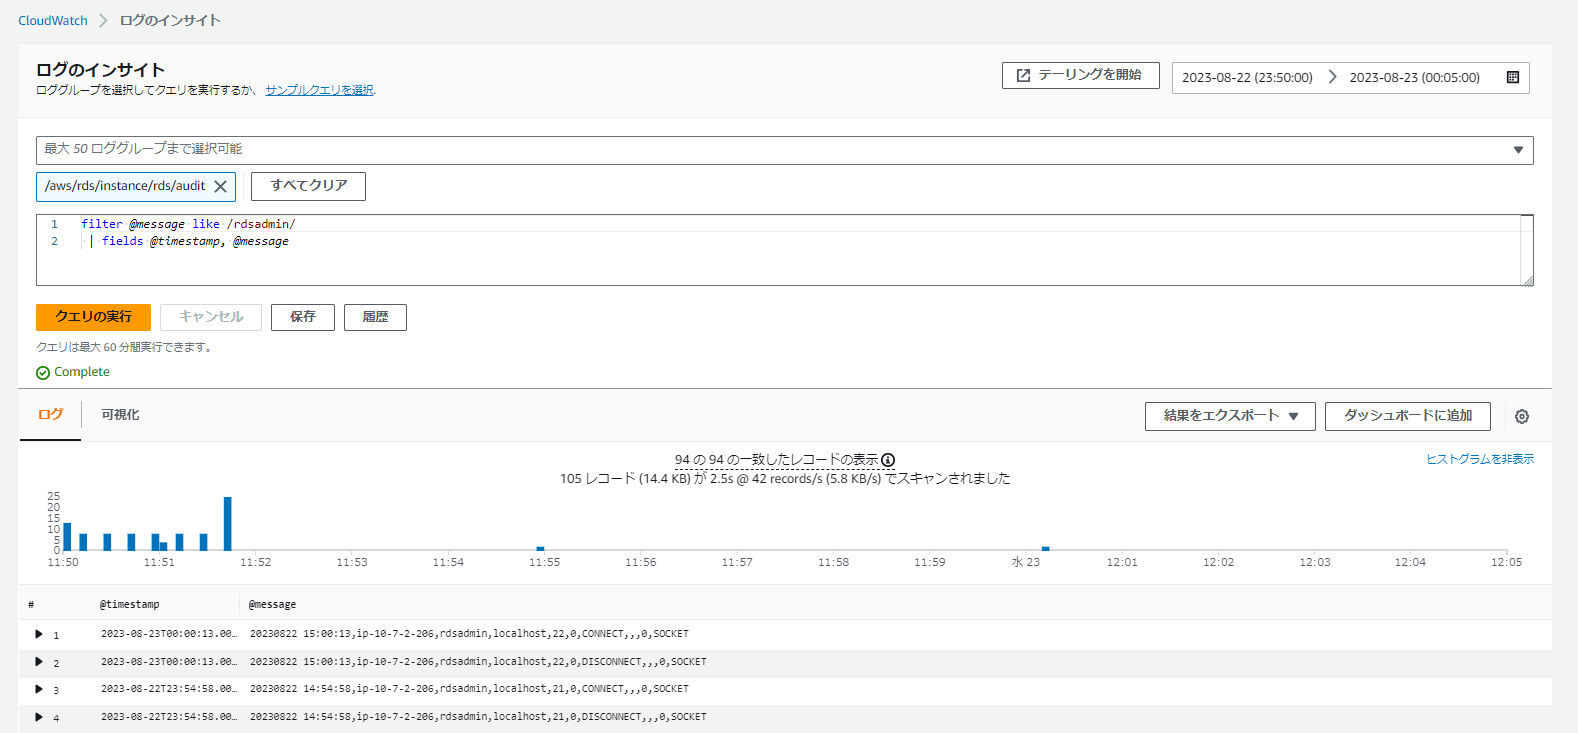Expand log row 1 details
1578x733 pixels.
click(x=39, y=634)
